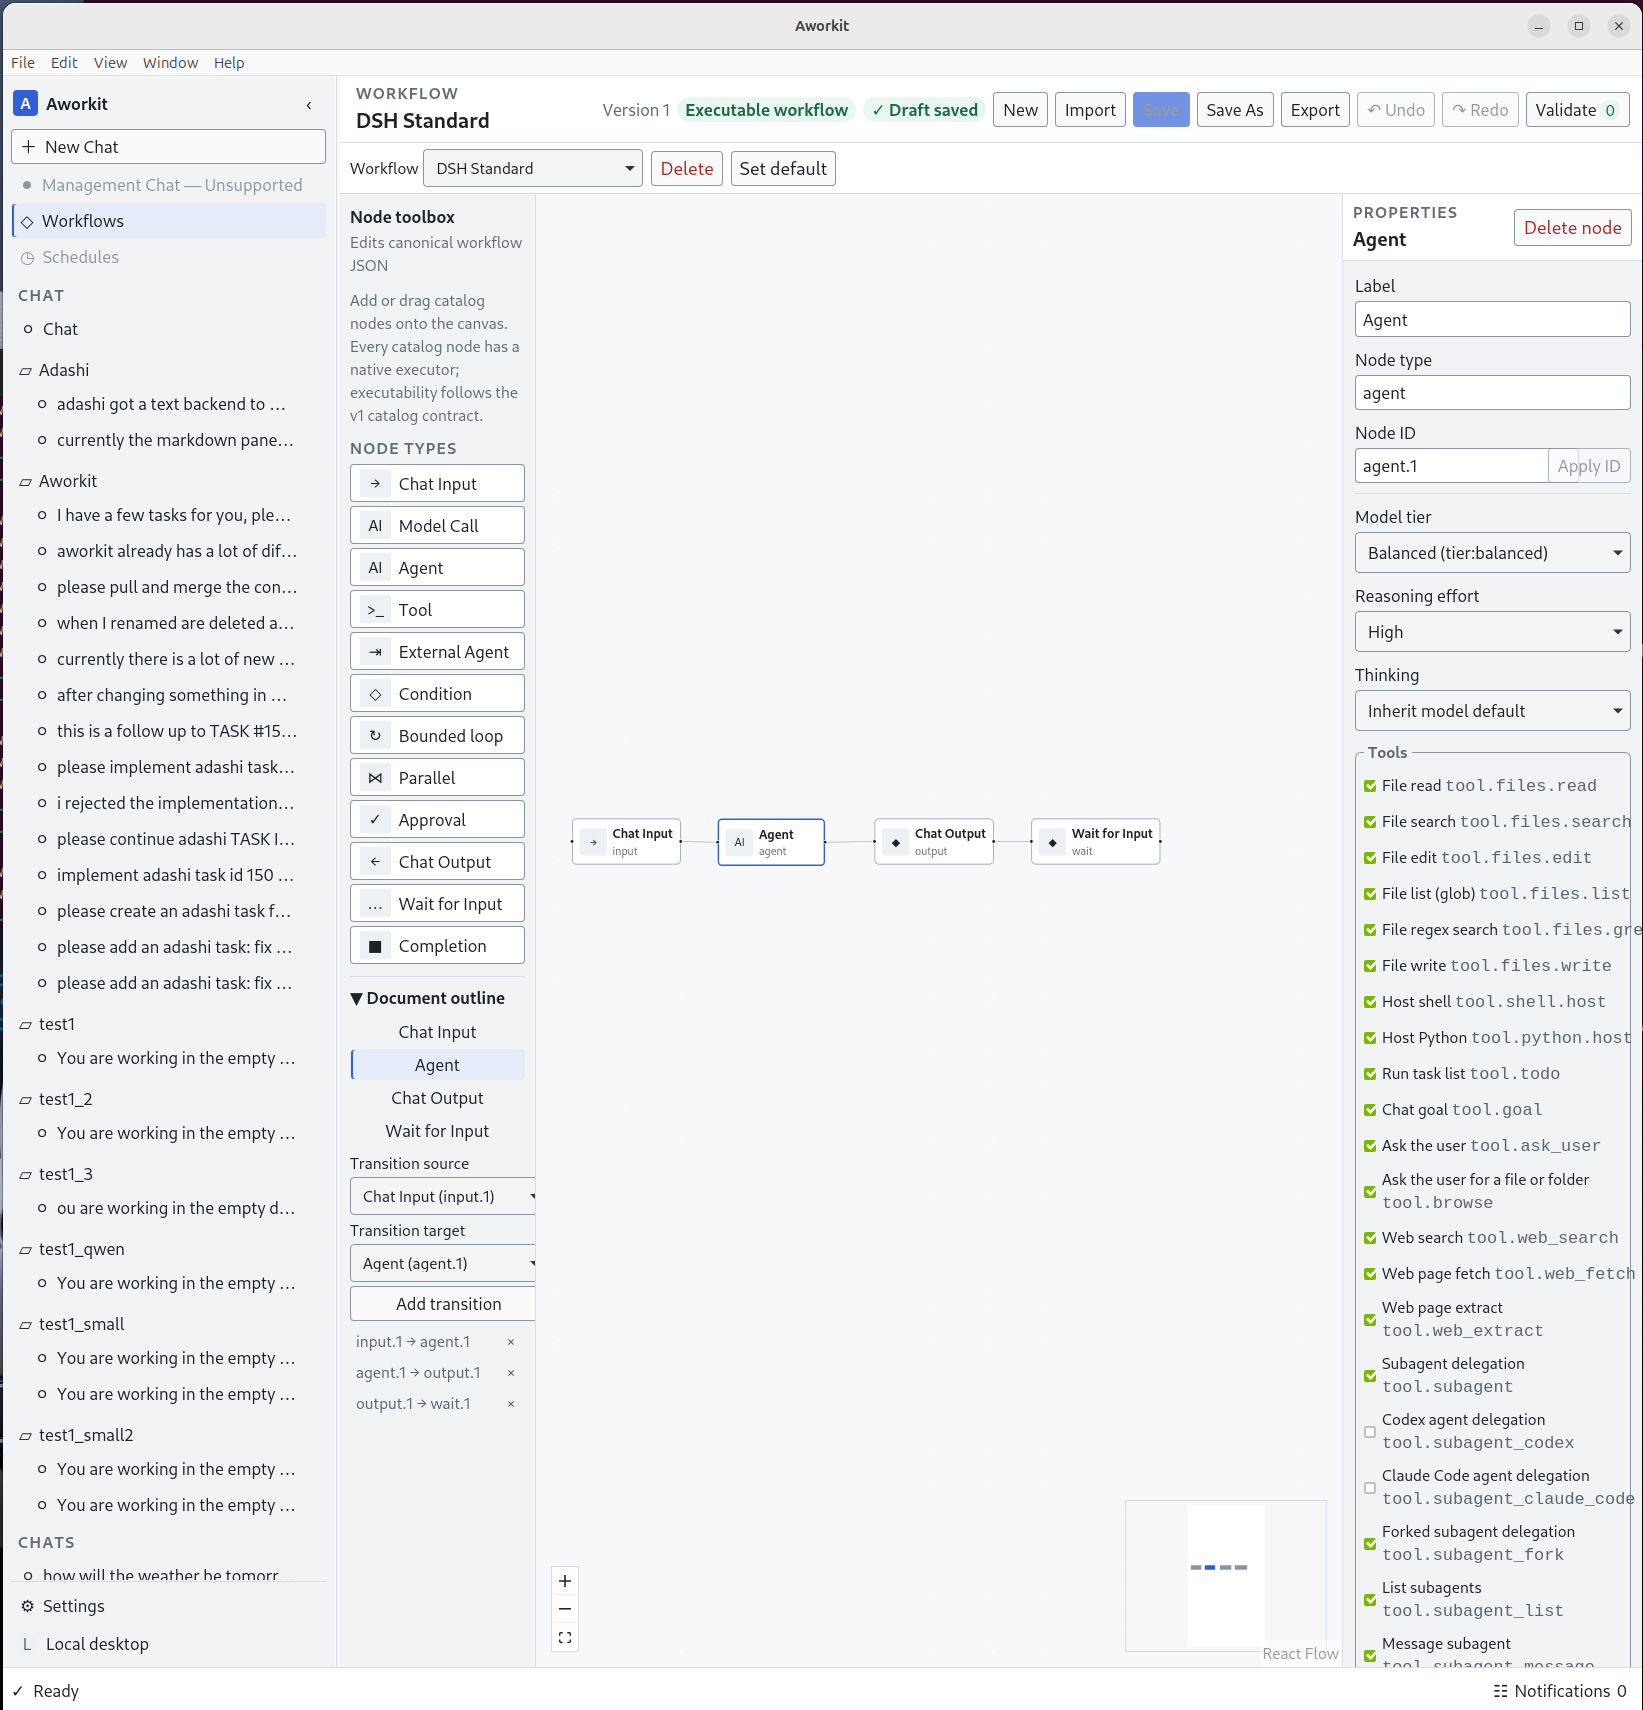
Task: Open the Workflow DSH Standard dropdown
Action: (x=532, y=168)
